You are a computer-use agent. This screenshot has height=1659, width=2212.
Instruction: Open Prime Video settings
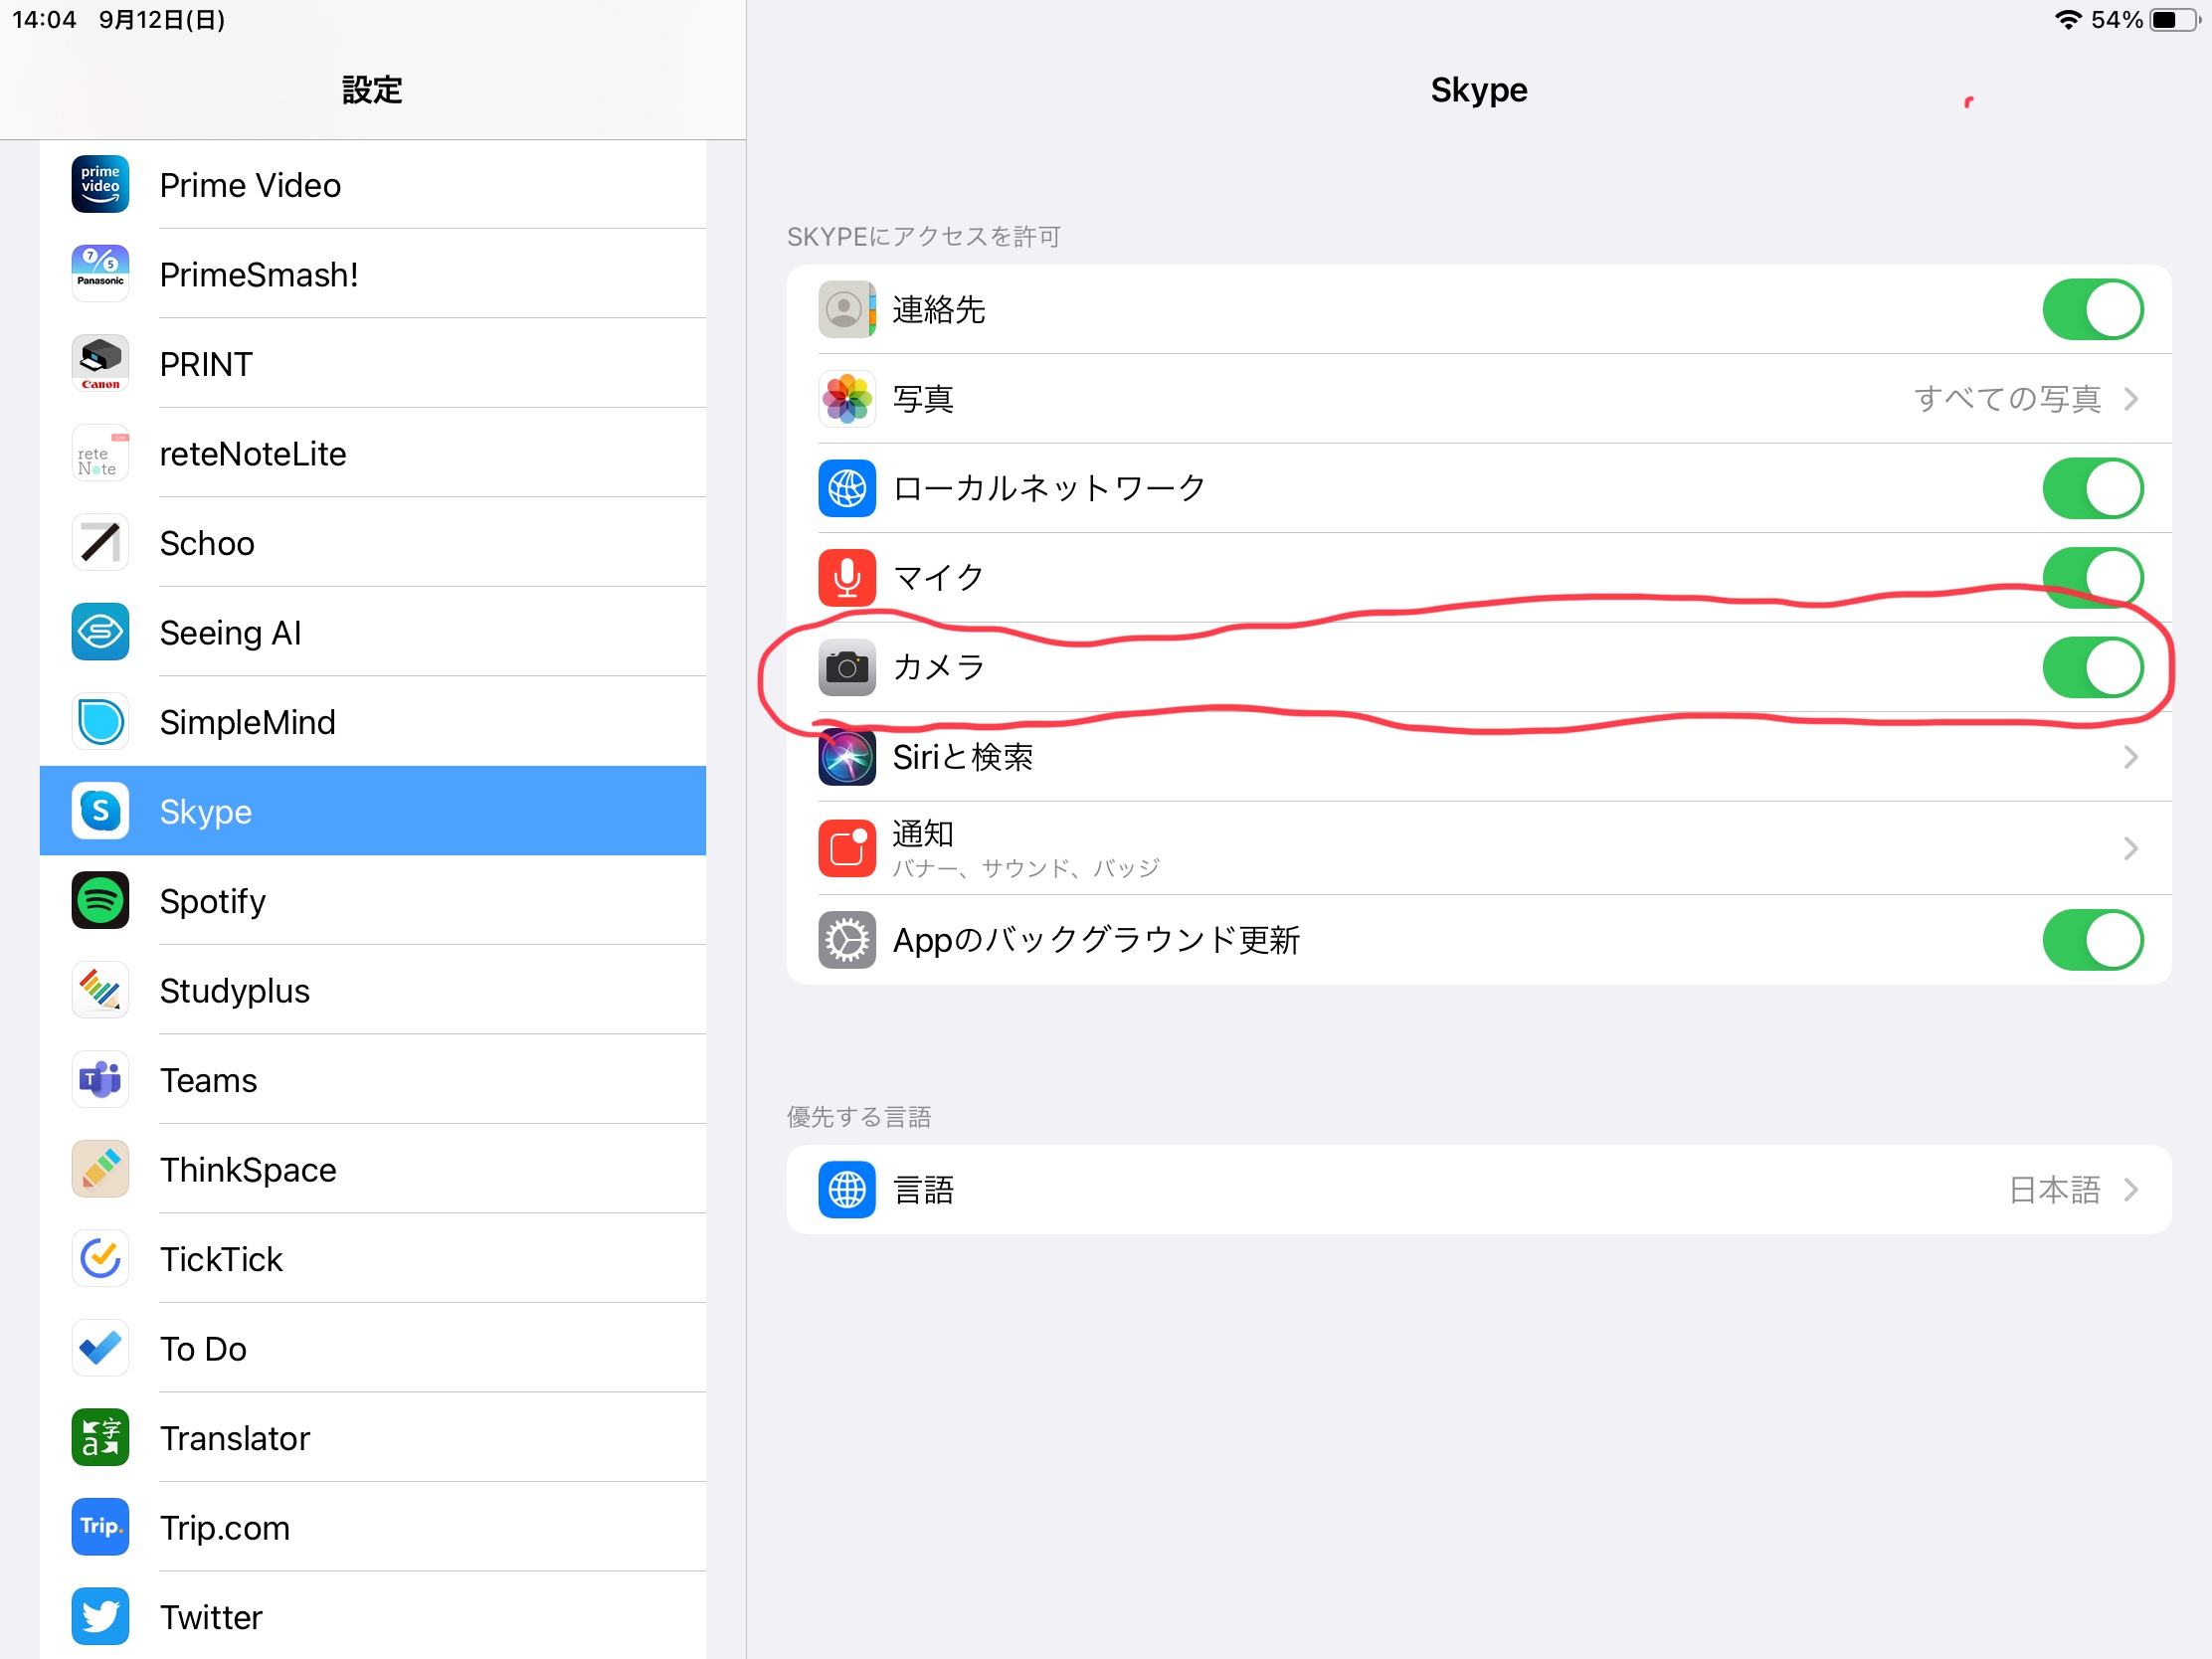pyautogui.click(x=373, y=184)
